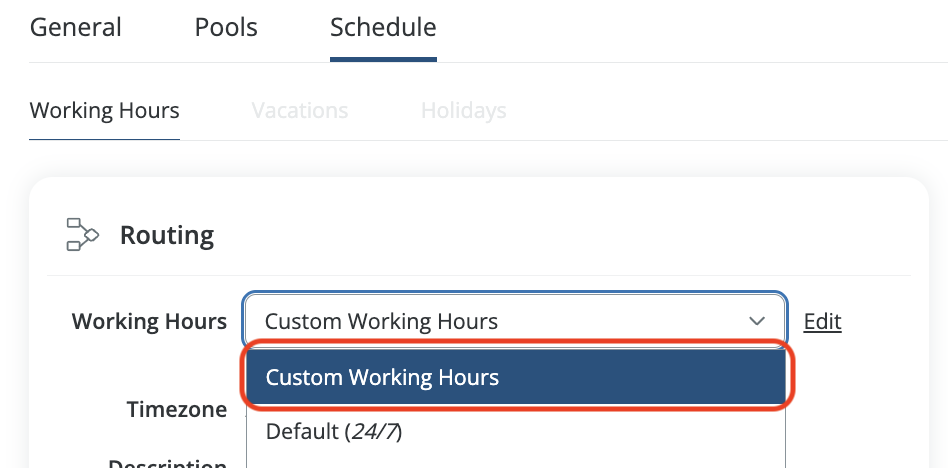Viewport: 948px width, 468px height.
Task: Show the Holidays sub-tab
Action: point(463,110)
